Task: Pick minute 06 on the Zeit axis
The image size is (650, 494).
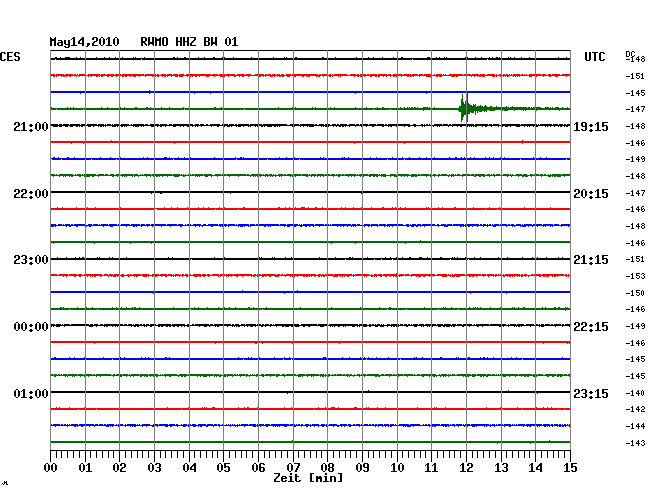Action: (x=258, y=467)
